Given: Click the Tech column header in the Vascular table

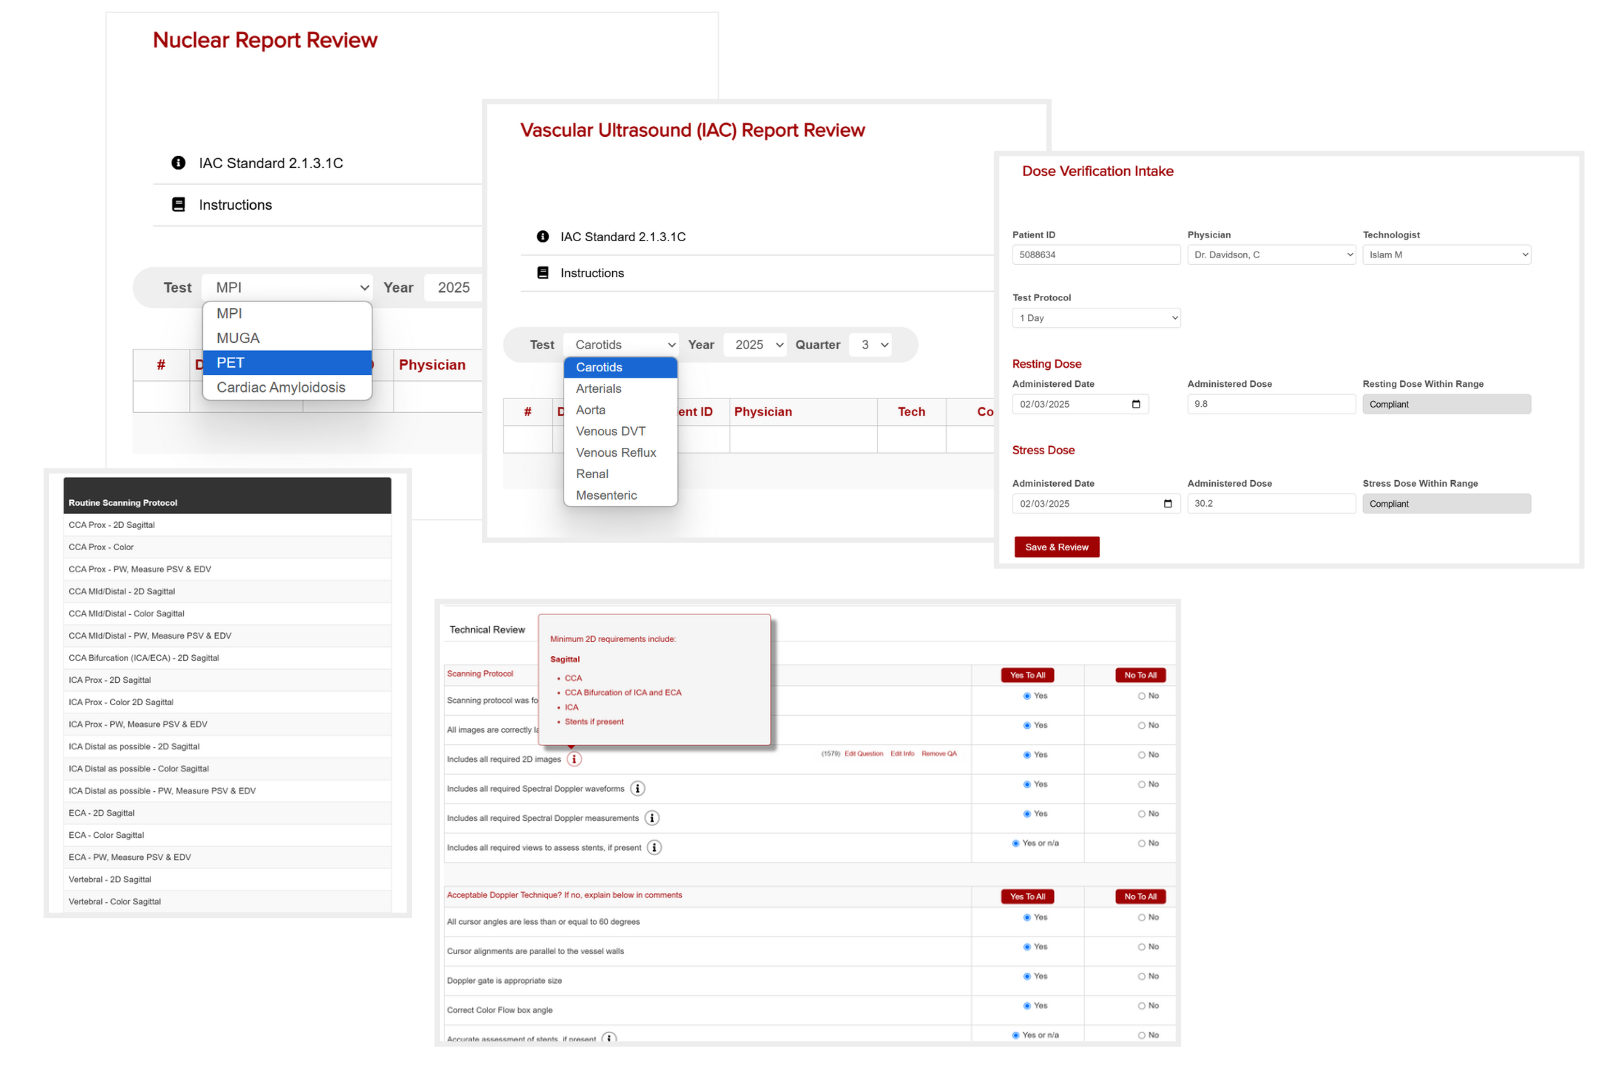Looking at the screenshot, I should 911,412.
